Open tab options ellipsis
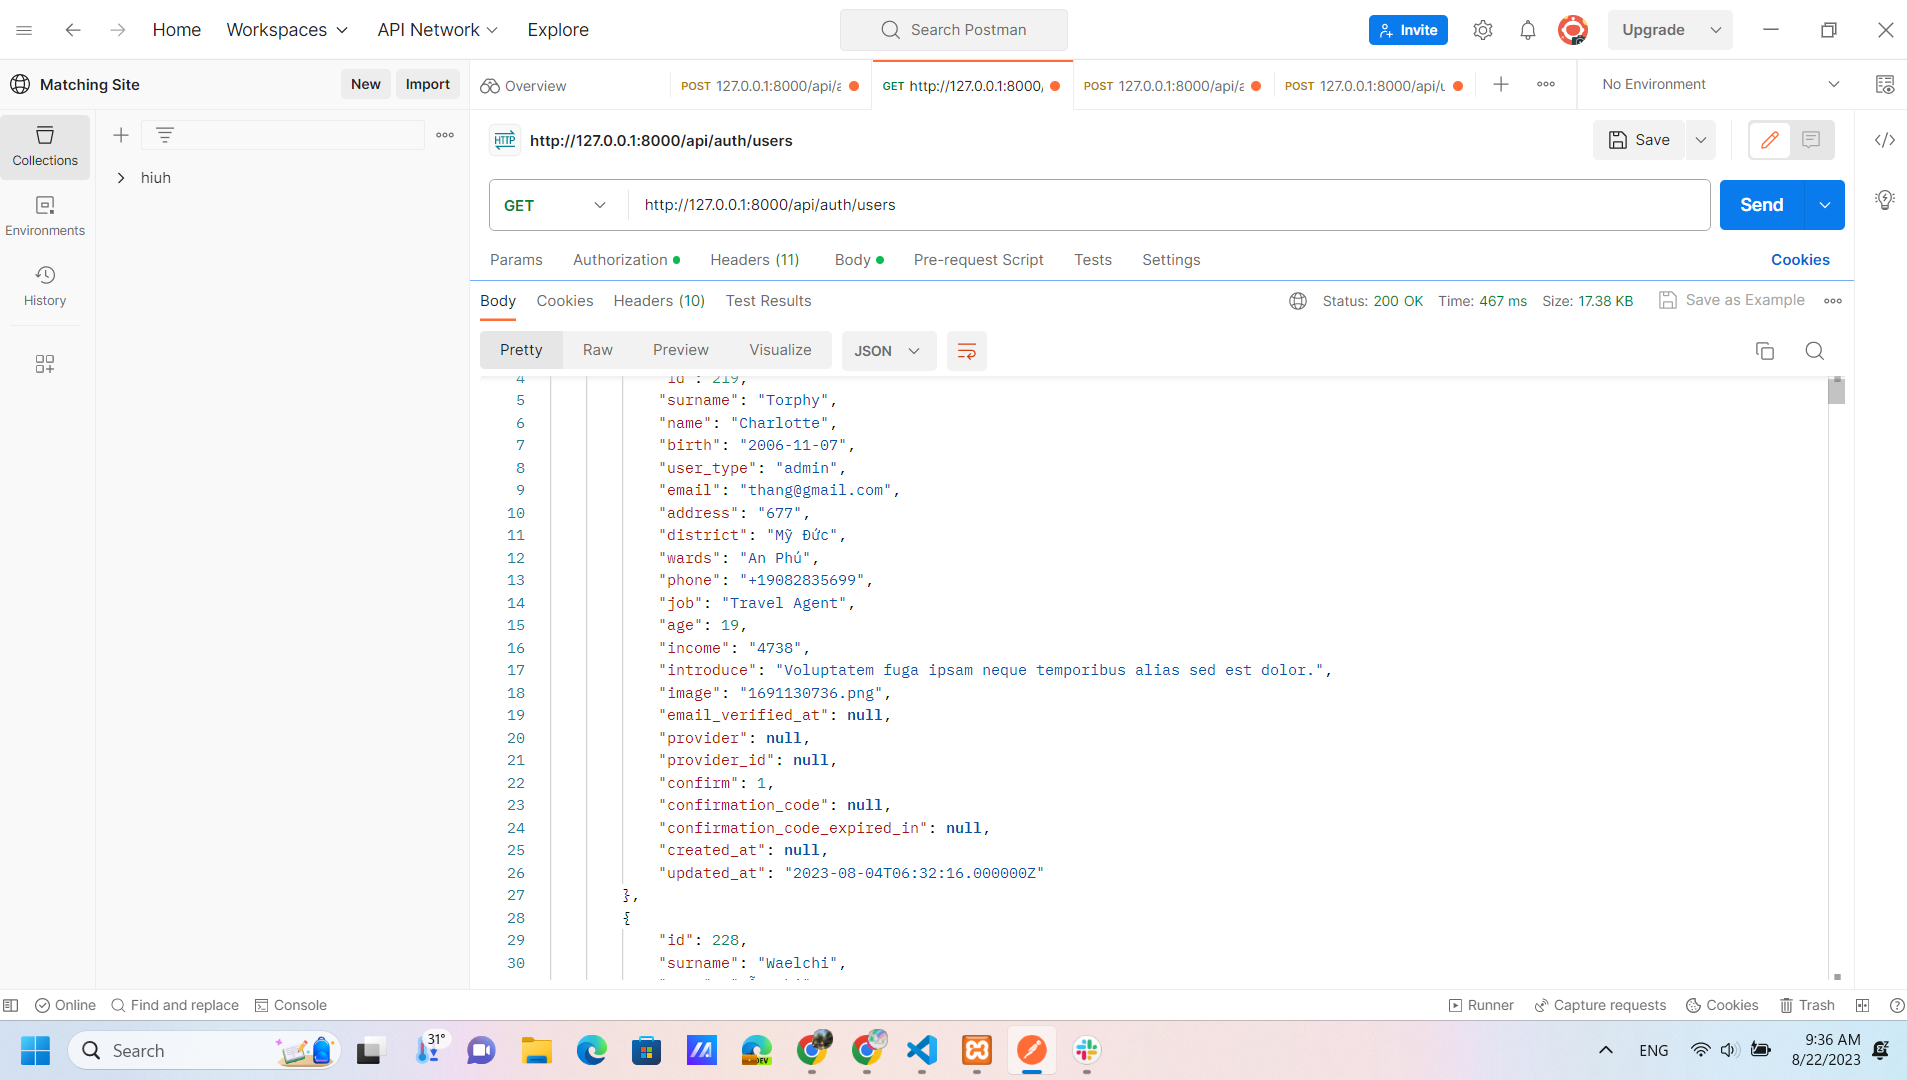1907x1080 pixels. [x=1546, y=85]
